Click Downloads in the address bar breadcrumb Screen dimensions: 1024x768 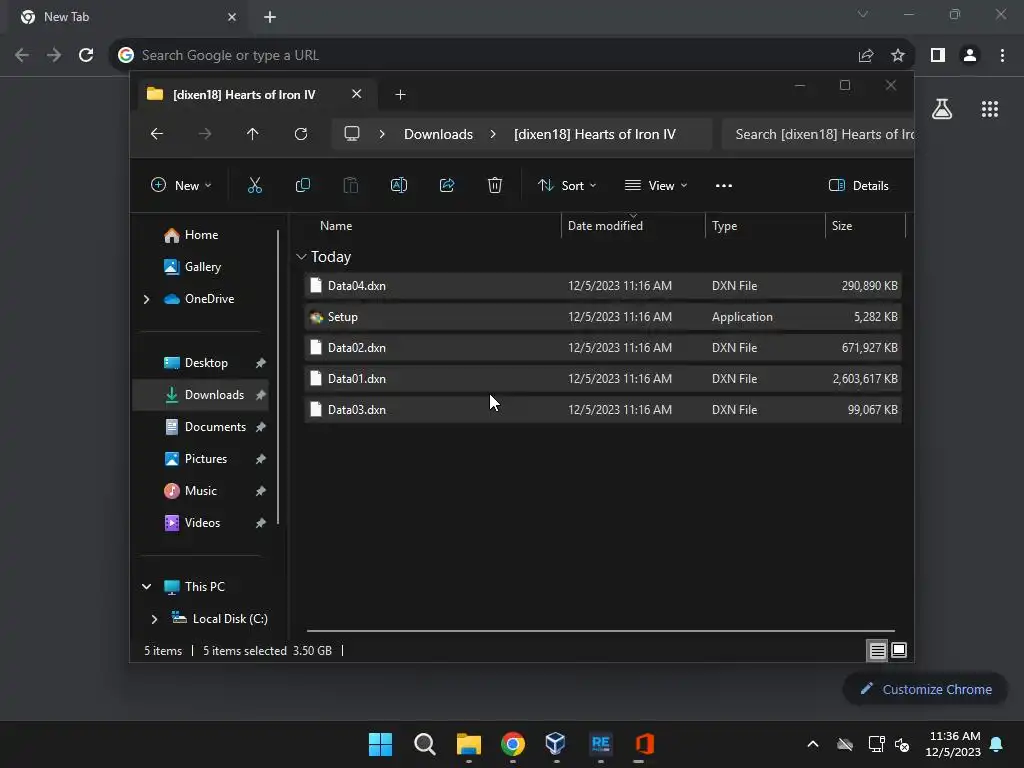click(438, 134)
